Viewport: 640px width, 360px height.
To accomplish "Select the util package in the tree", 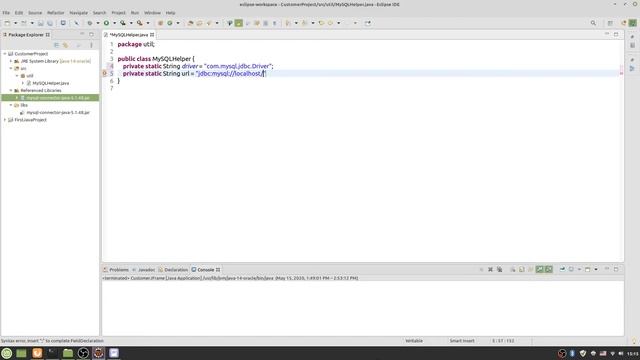I will pos(30,76).
